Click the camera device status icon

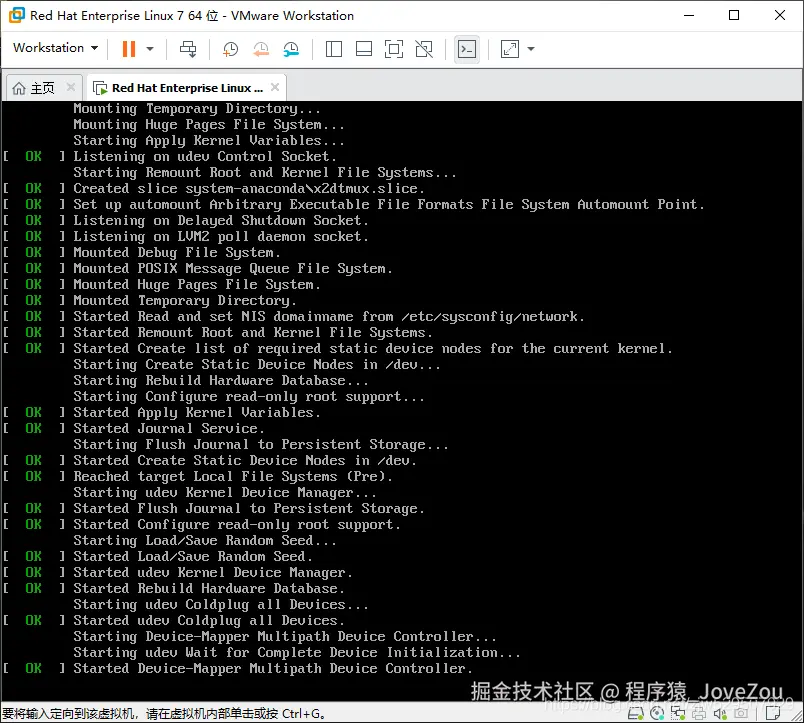[x=741, y=713]
